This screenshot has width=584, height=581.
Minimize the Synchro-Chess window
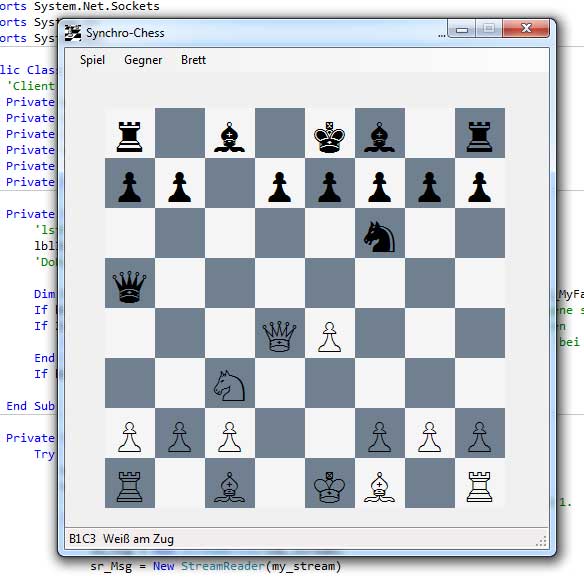[x=461, y=29]
